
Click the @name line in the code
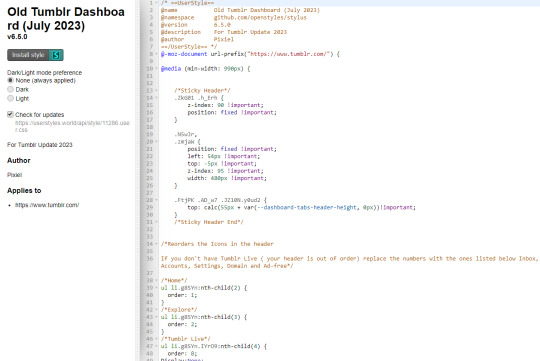coord(240,10)
